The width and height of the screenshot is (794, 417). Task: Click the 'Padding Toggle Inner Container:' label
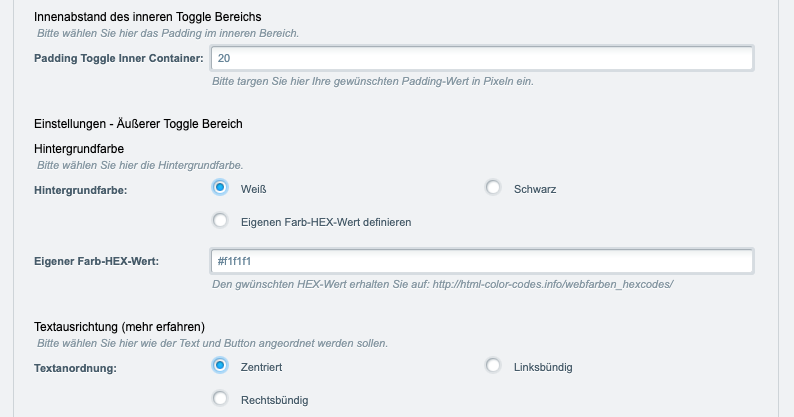(x=118, y=58)
